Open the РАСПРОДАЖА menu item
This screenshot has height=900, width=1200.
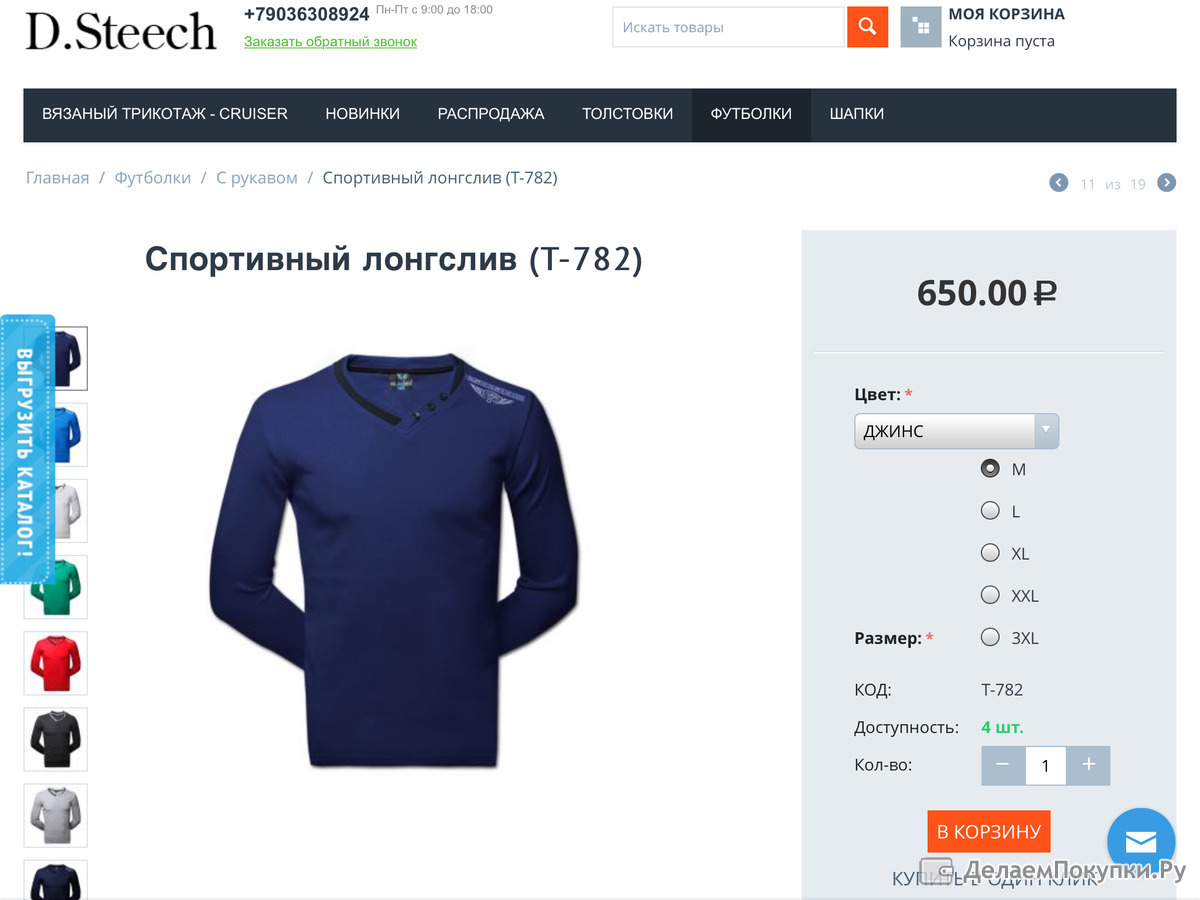click(x=491, y=114)
